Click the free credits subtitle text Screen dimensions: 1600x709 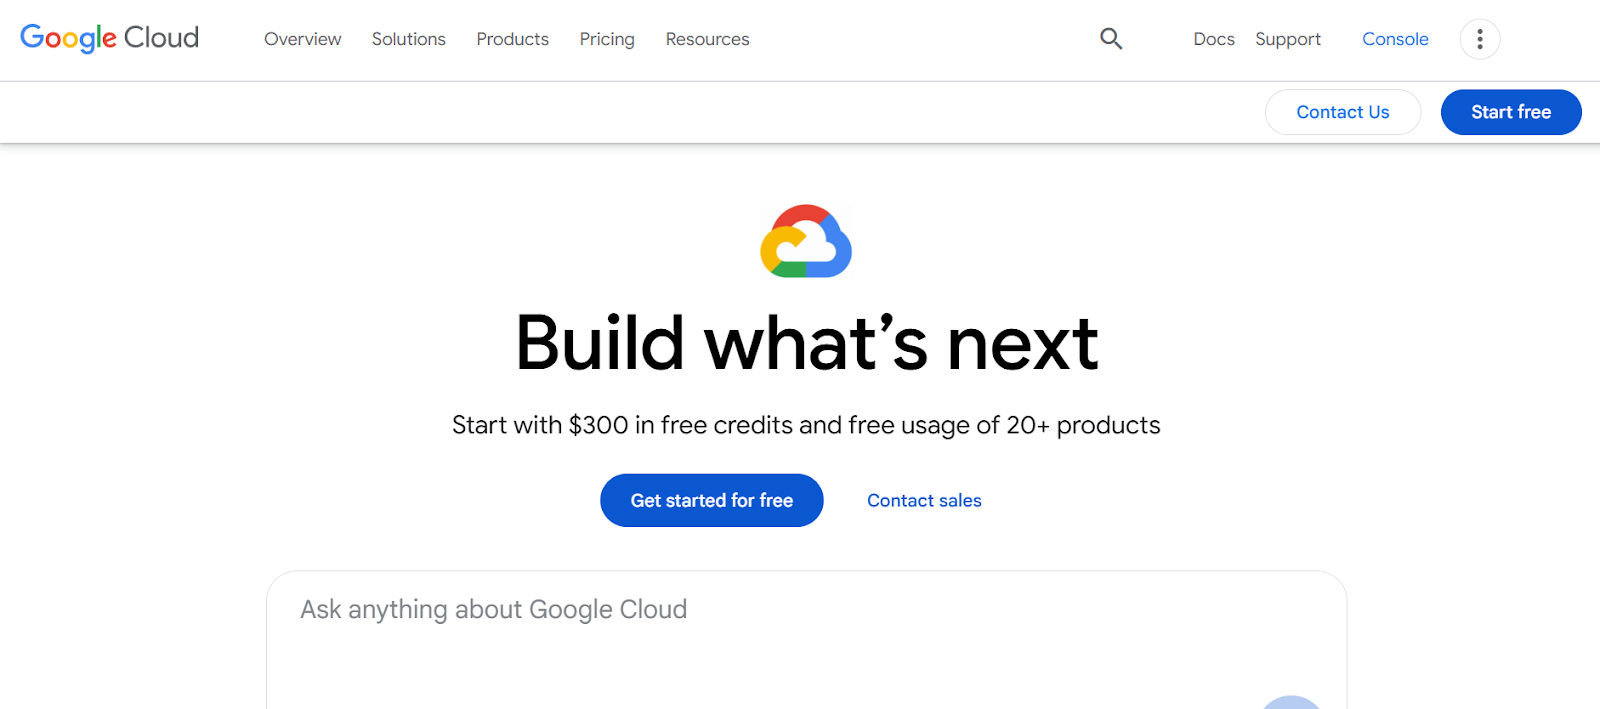coord(806,424)
